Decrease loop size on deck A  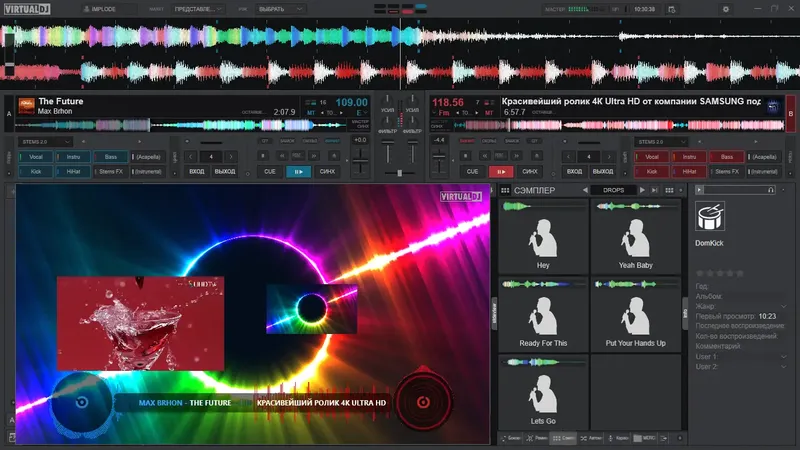(x=190, y=157)
